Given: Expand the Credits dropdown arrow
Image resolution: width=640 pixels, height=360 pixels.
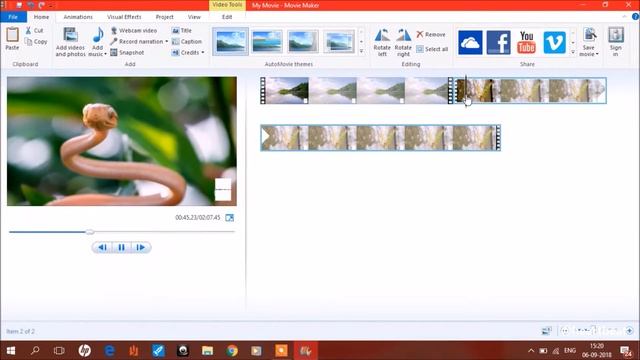Looking at the screenshot, I should 203,53.
